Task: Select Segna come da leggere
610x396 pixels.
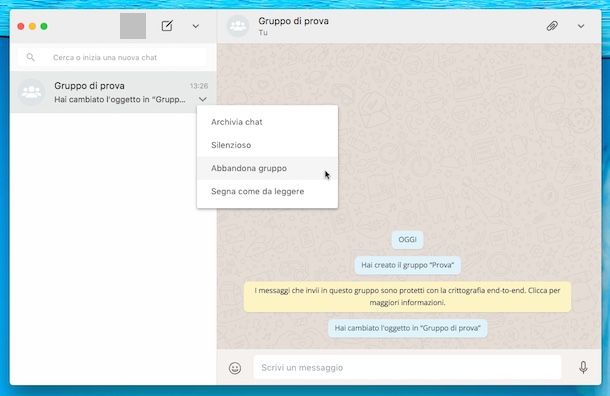Action: (267, 191)
